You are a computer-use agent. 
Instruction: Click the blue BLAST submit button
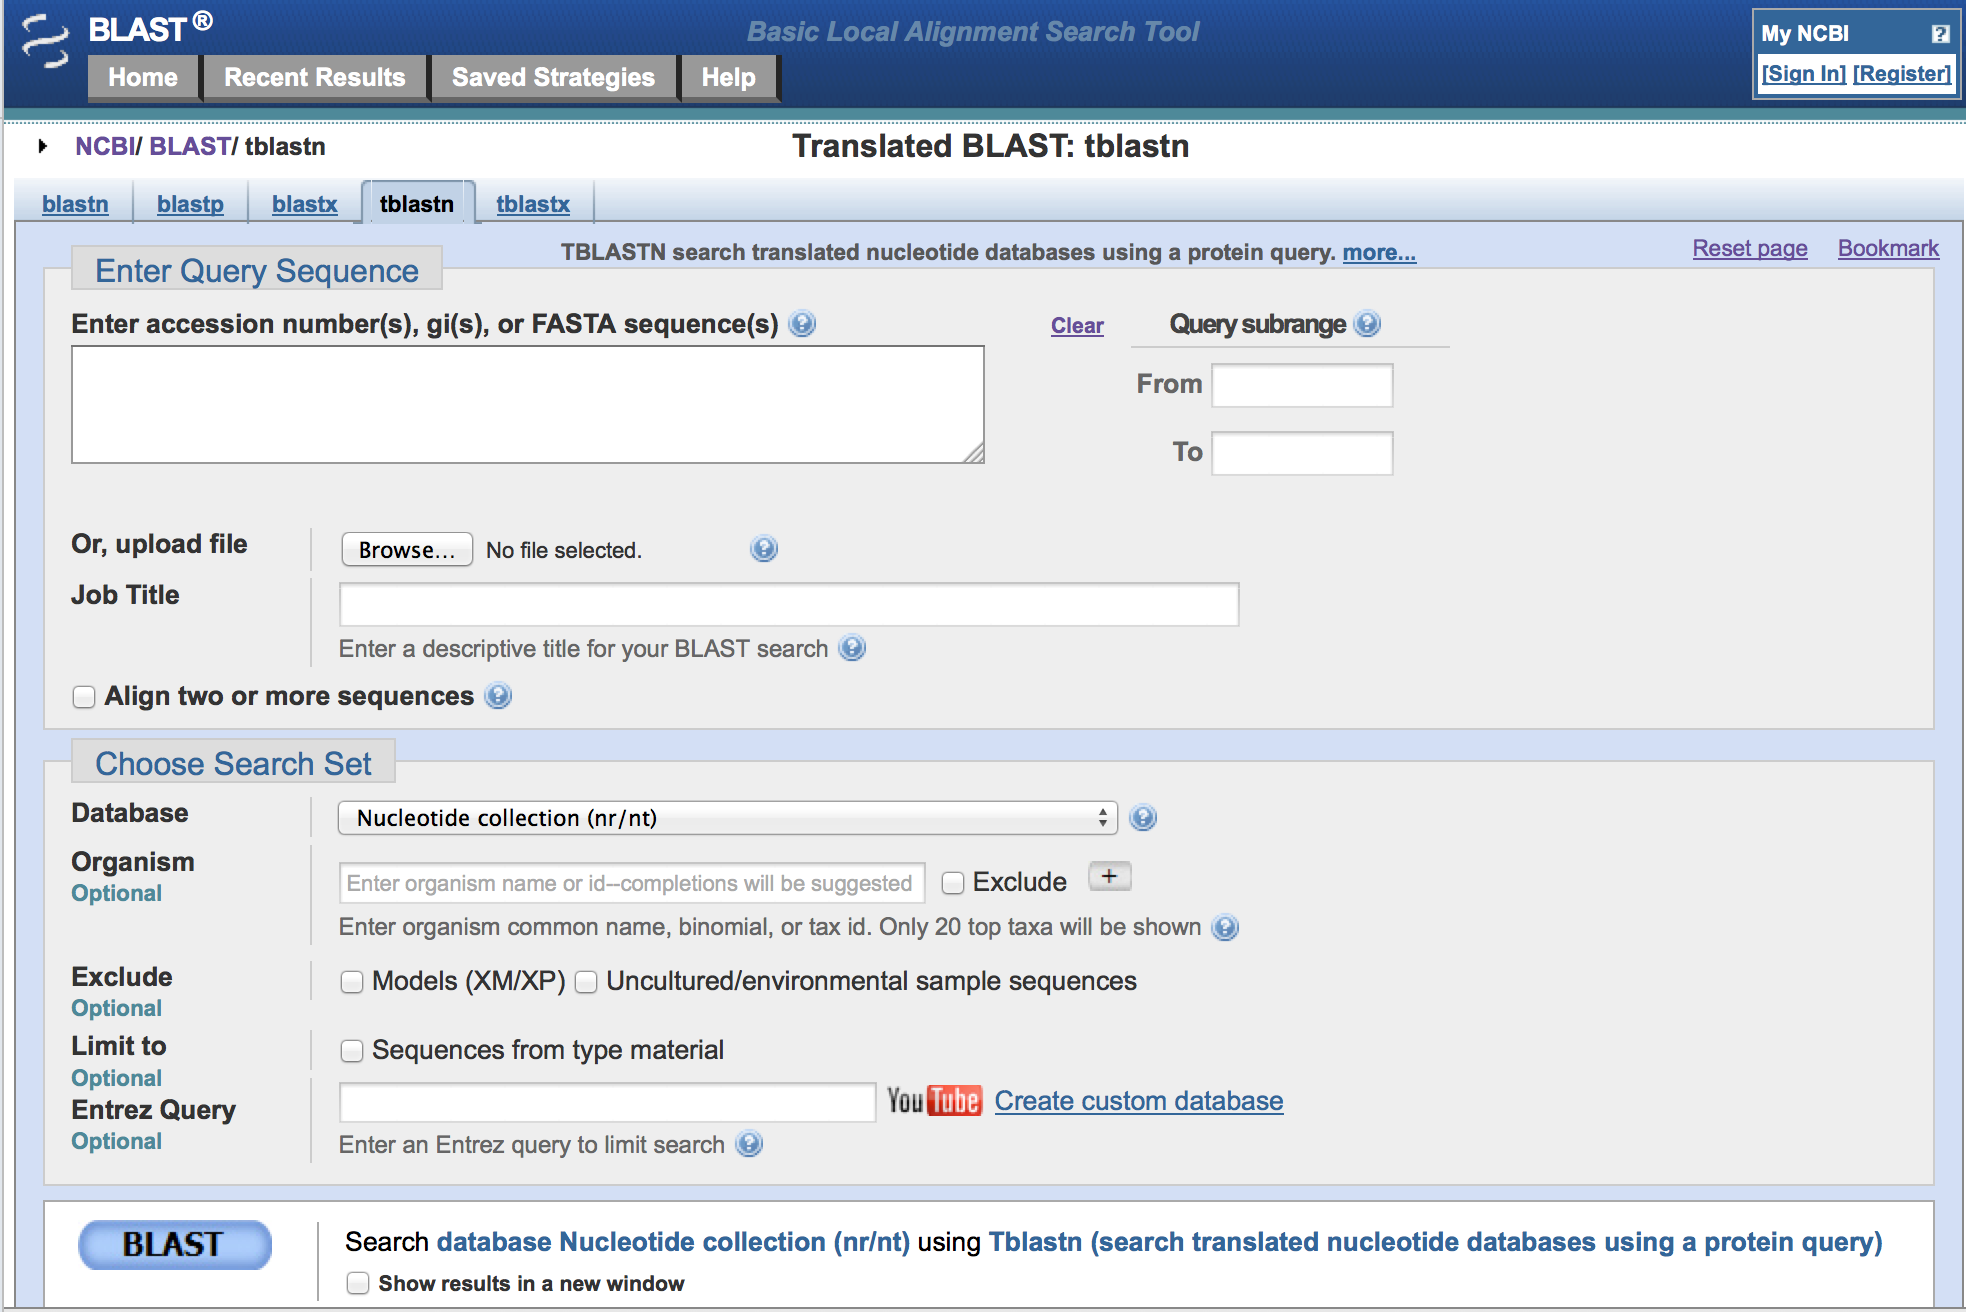pyautogui.click(x=175, y=1245)
